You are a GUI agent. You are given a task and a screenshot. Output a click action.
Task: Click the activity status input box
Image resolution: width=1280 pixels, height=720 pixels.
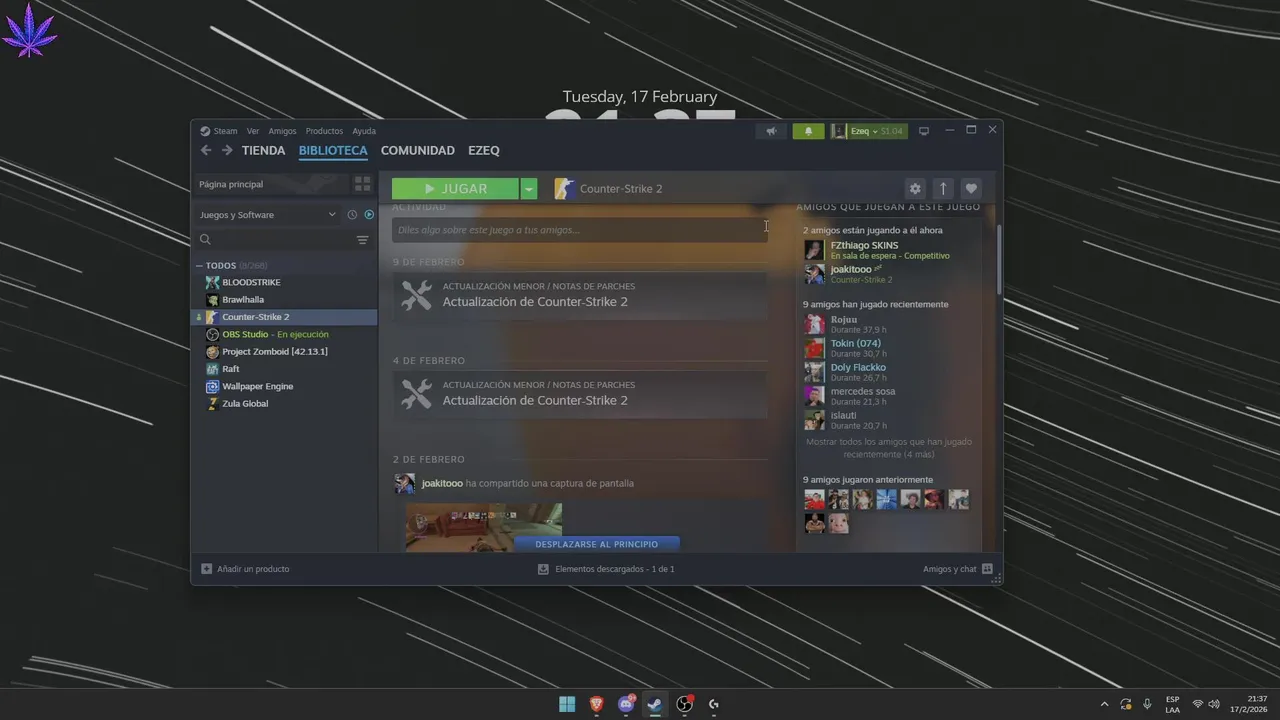click(x=579, y=230)
